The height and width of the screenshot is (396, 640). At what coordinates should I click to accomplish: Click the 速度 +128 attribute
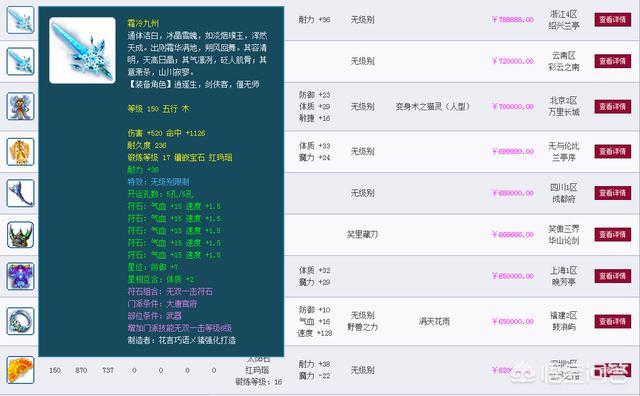[x=315, y=333]
